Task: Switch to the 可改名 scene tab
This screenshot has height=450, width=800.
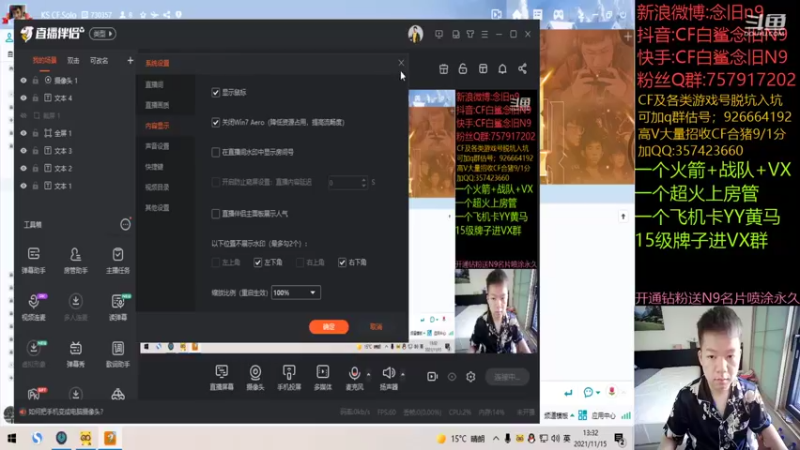Action: [99, 61]
